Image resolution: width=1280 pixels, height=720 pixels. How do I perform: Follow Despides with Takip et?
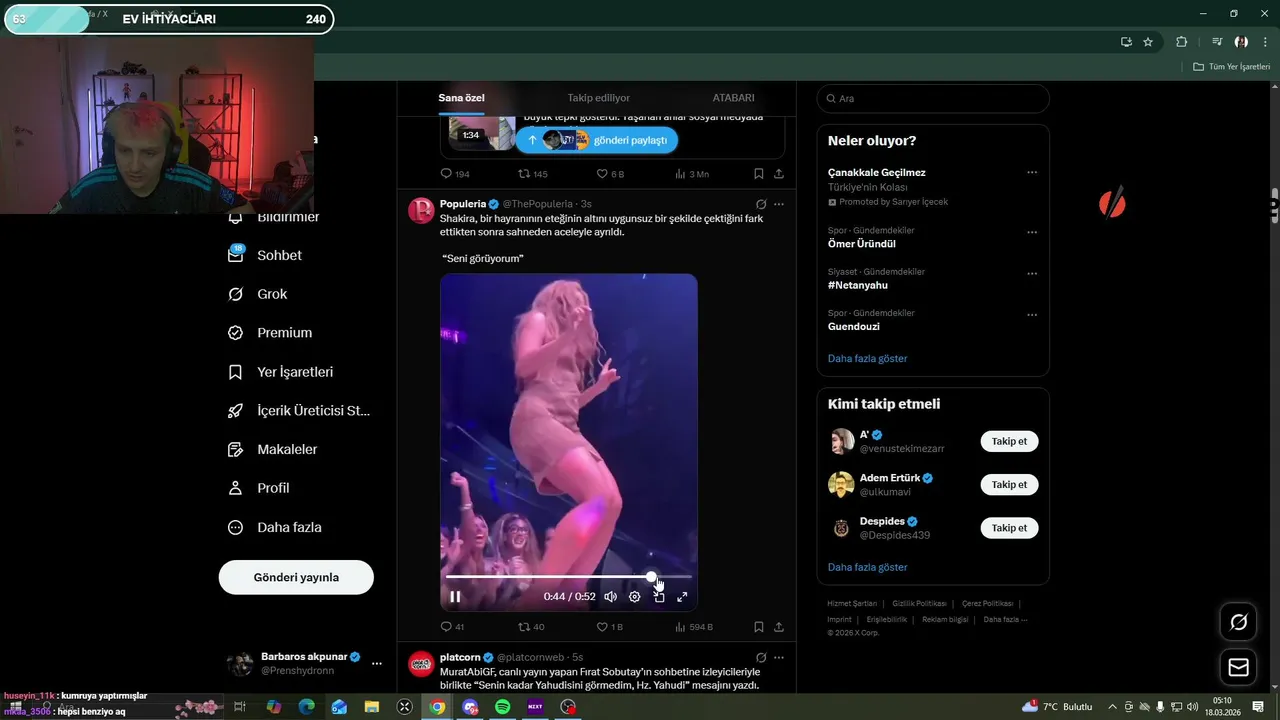(x=1009, y=527)
